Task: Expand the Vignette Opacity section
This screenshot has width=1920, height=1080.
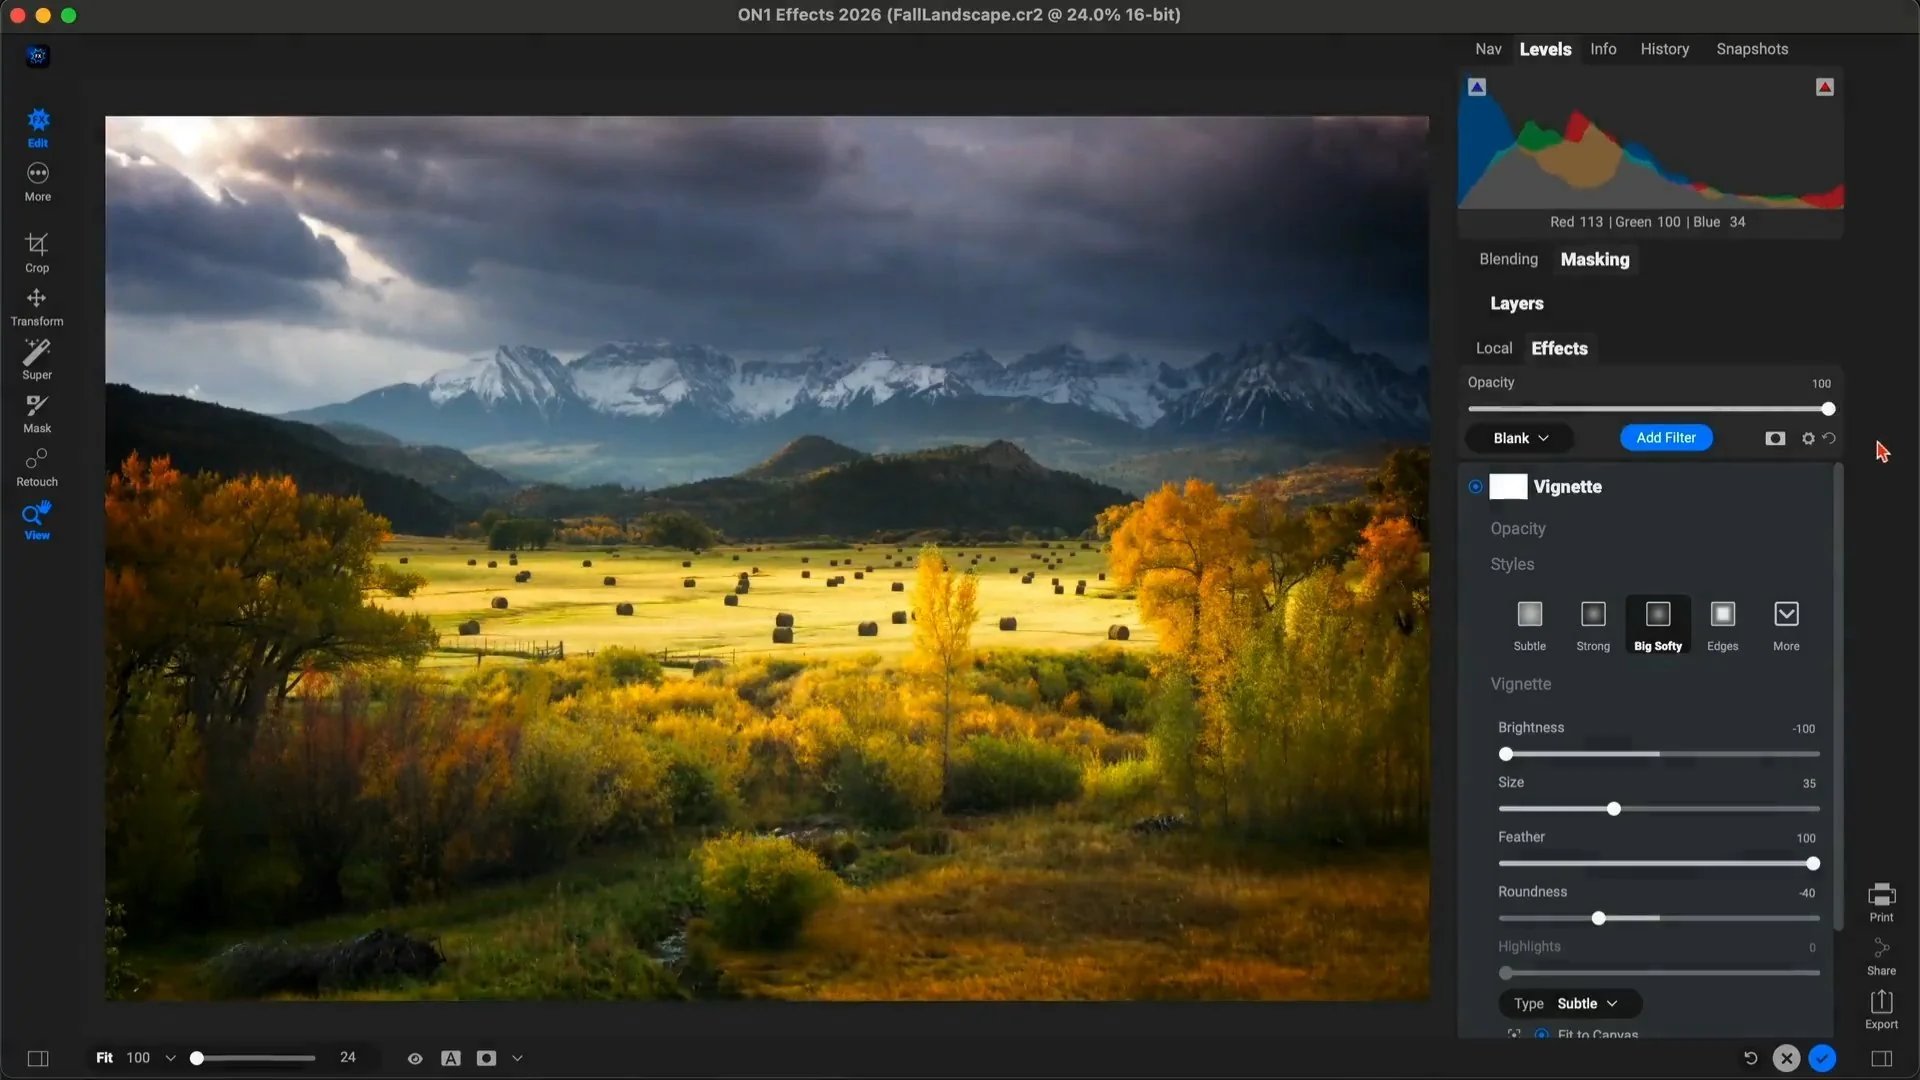Action: coord(1518,529)
